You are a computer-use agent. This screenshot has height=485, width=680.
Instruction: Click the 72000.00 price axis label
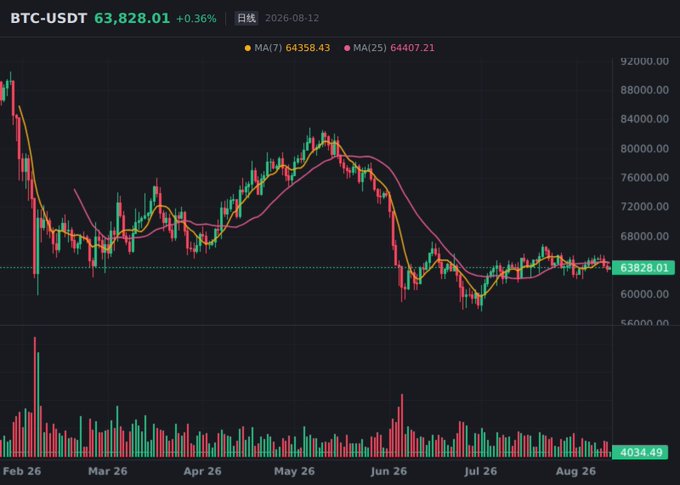coord(644,206)
